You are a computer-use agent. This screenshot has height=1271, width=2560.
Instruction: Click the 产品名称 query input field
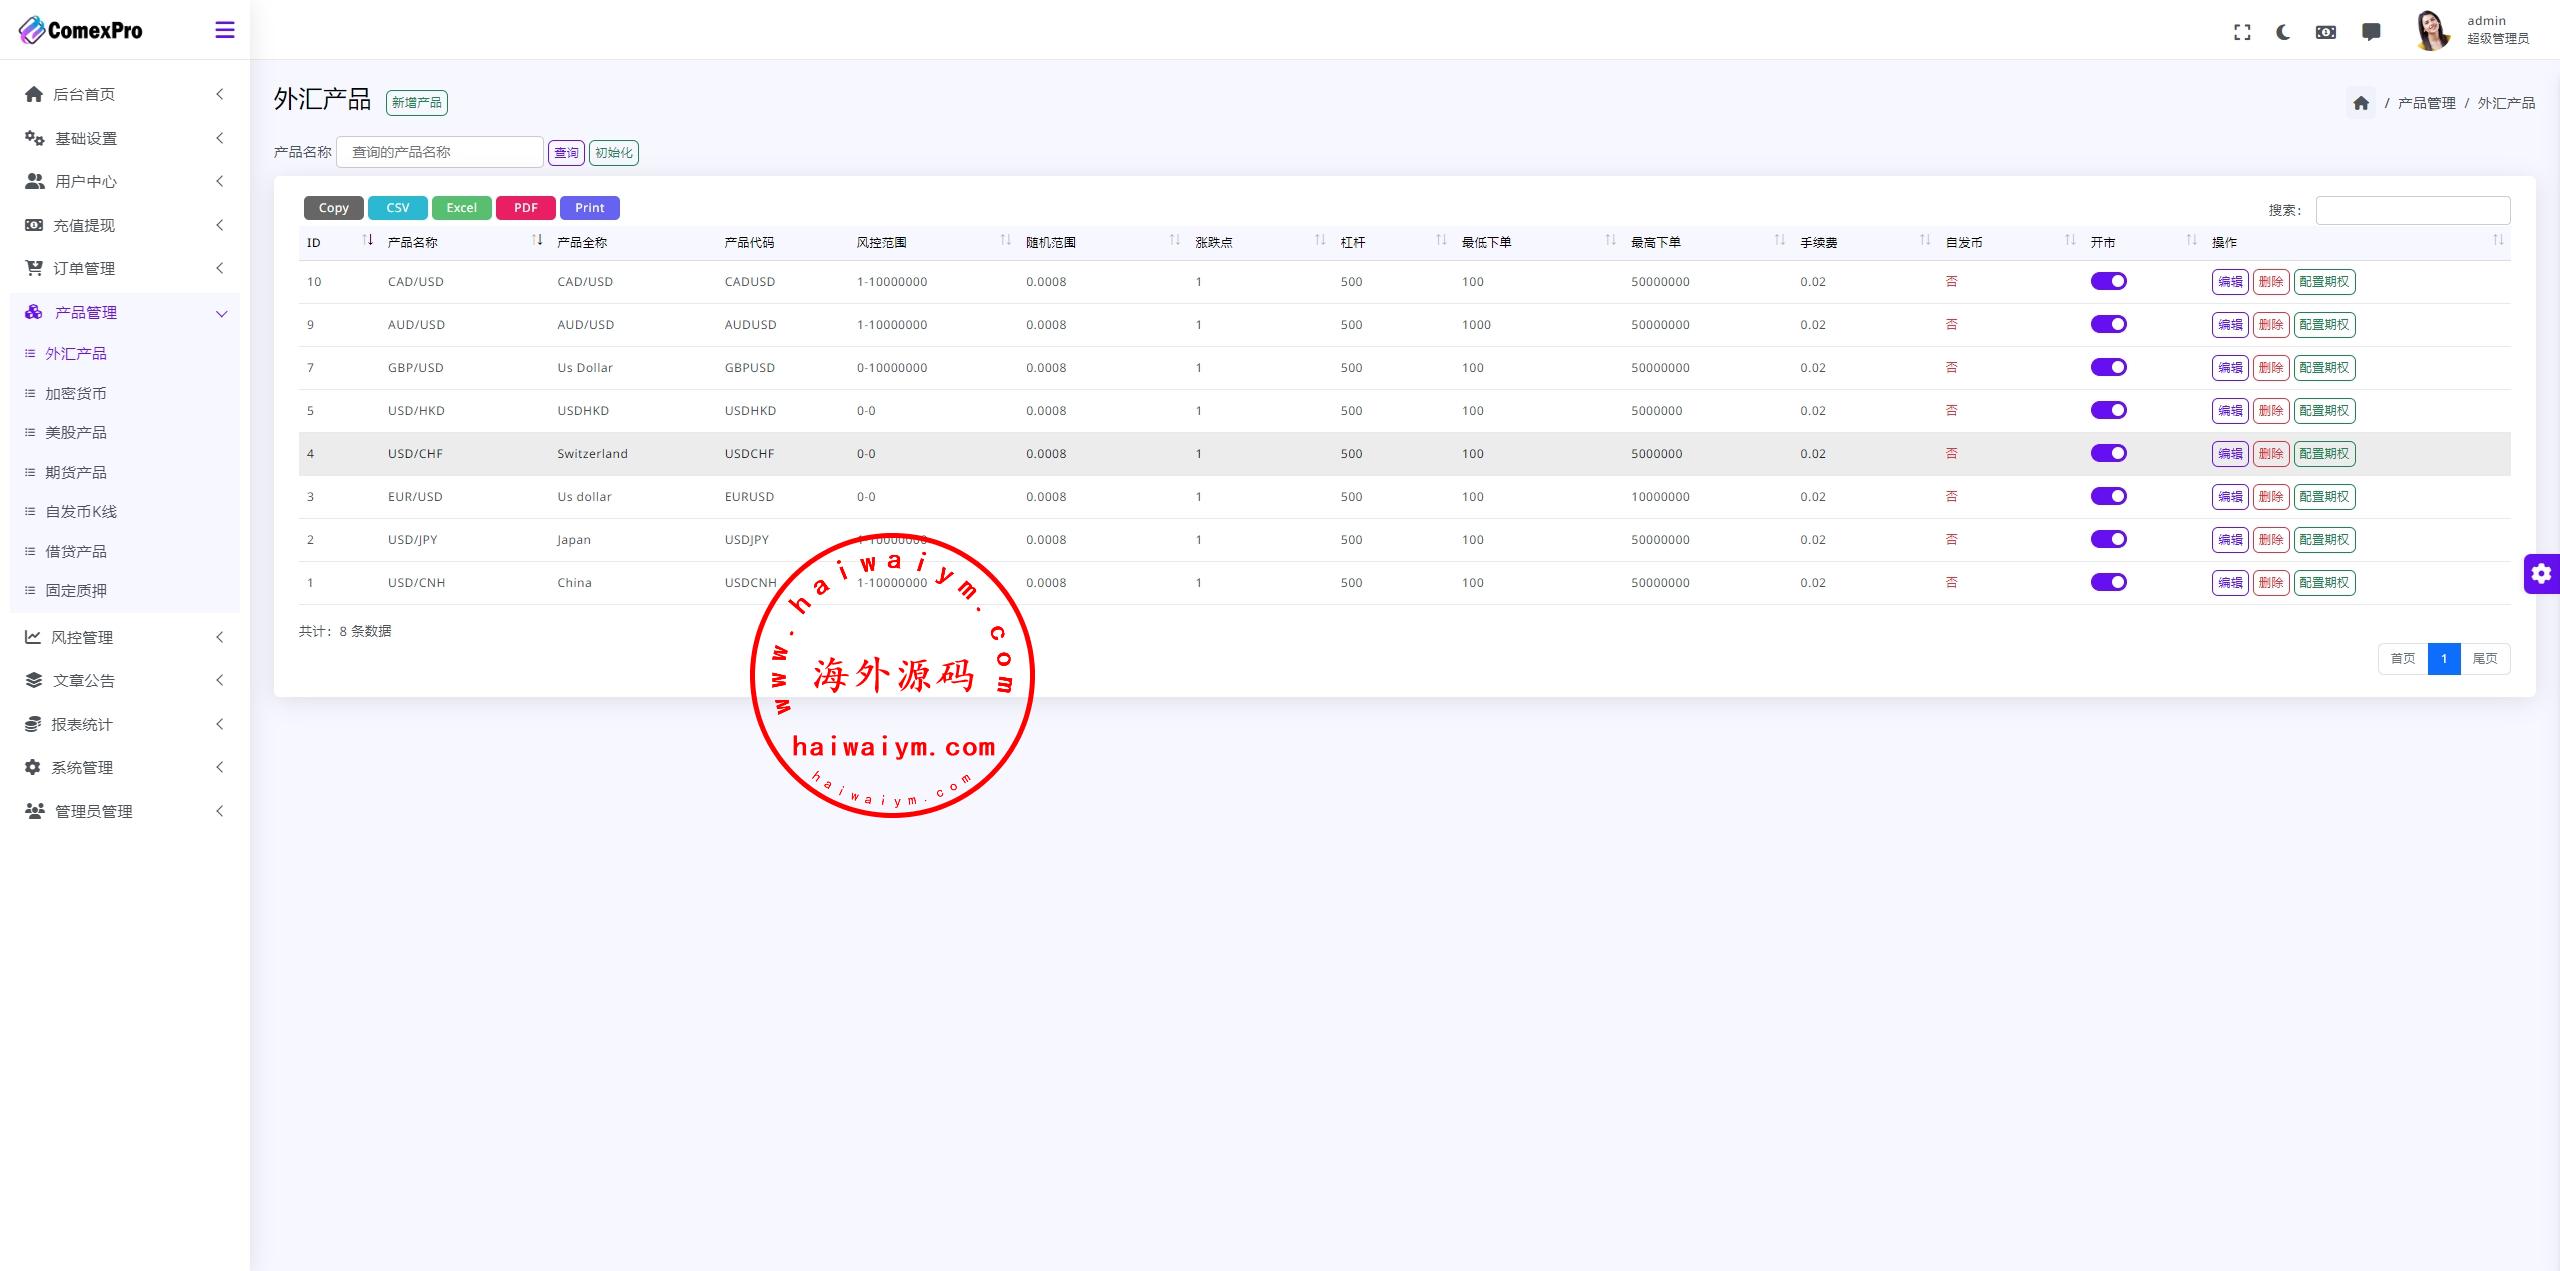click(440, 152)
